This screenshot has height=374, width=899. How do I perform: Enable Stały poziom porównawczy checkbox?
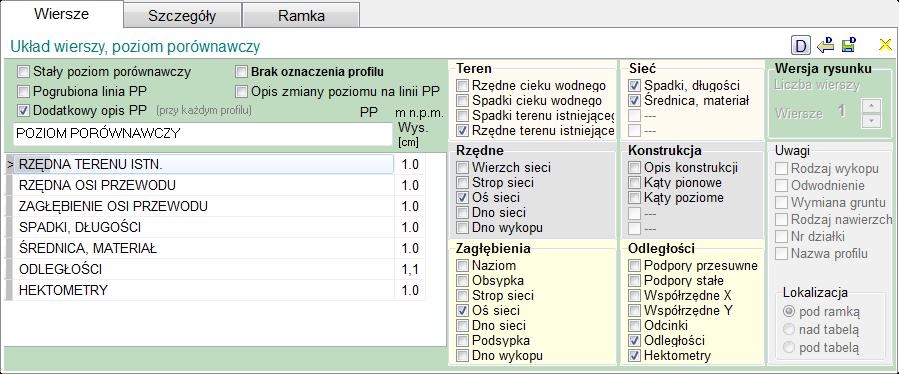pyautogui.click(x=23, y=72)
